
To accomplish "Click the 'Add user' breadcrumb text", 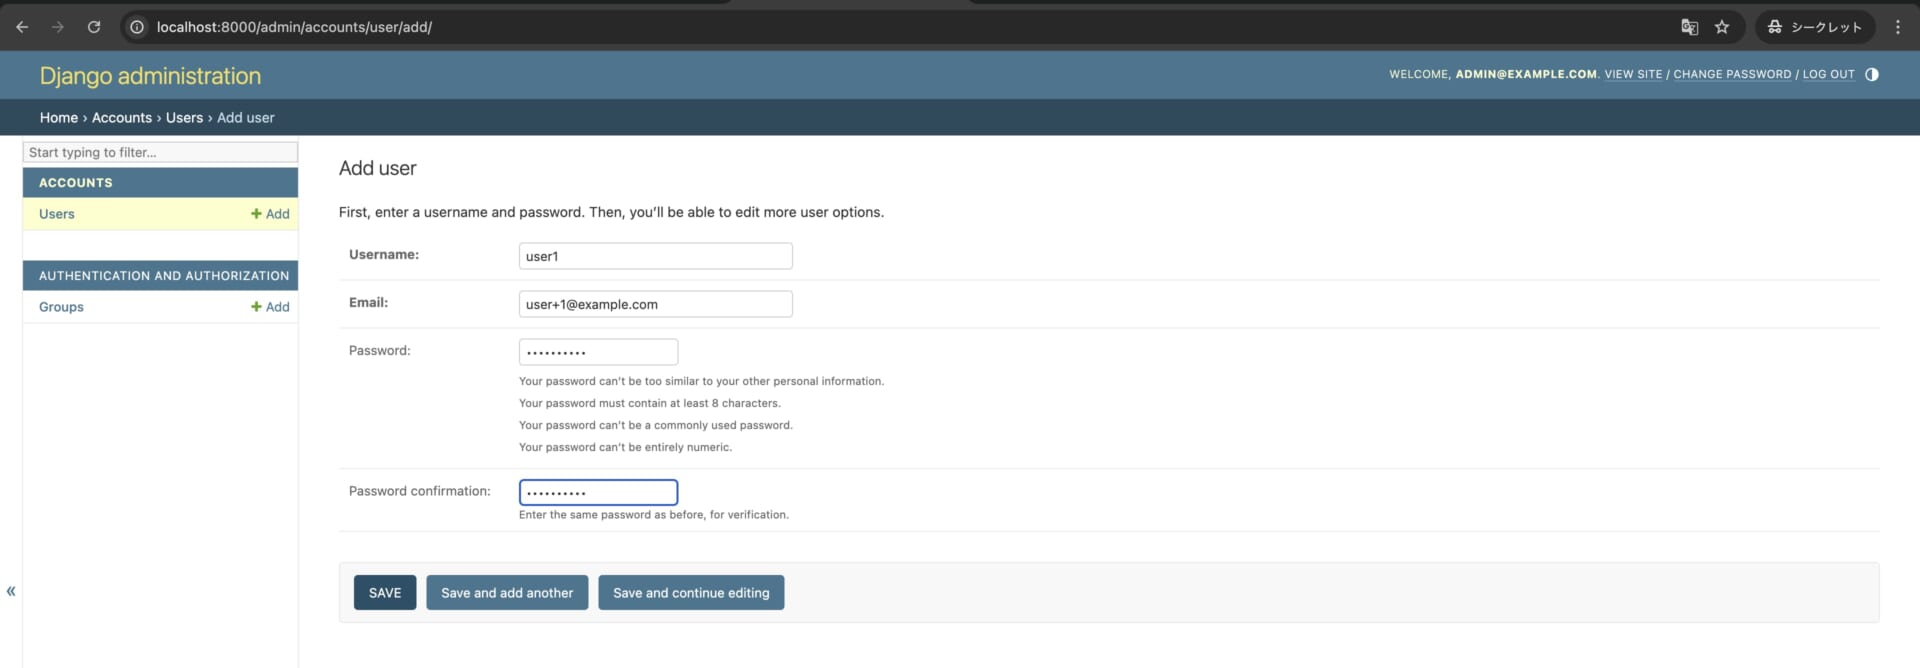I will pyautogui.click(x=246, y=117).
